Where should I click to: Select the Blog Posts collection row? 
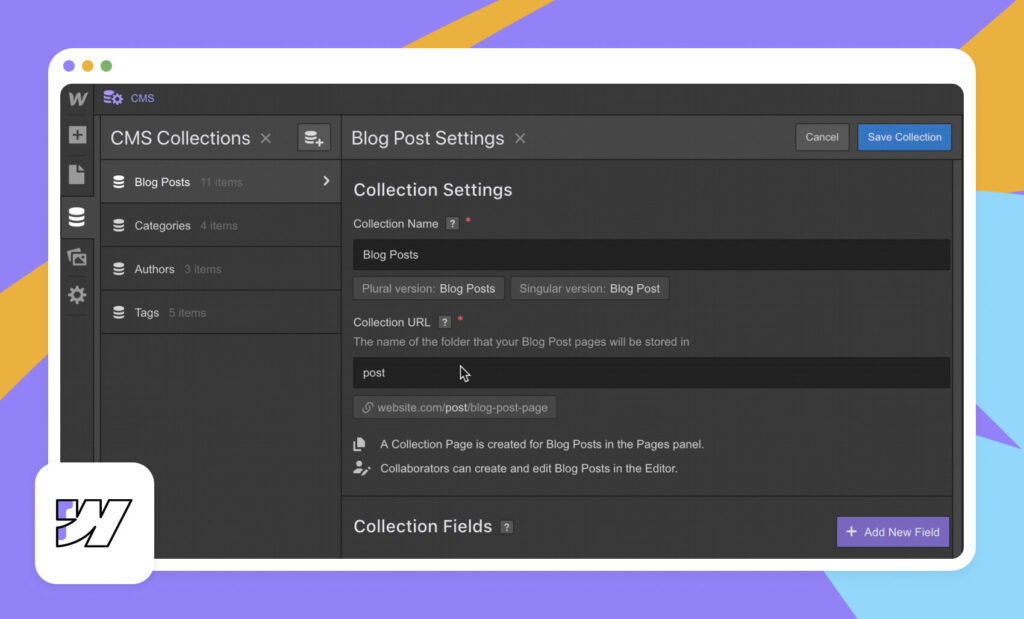coord(221,182)
